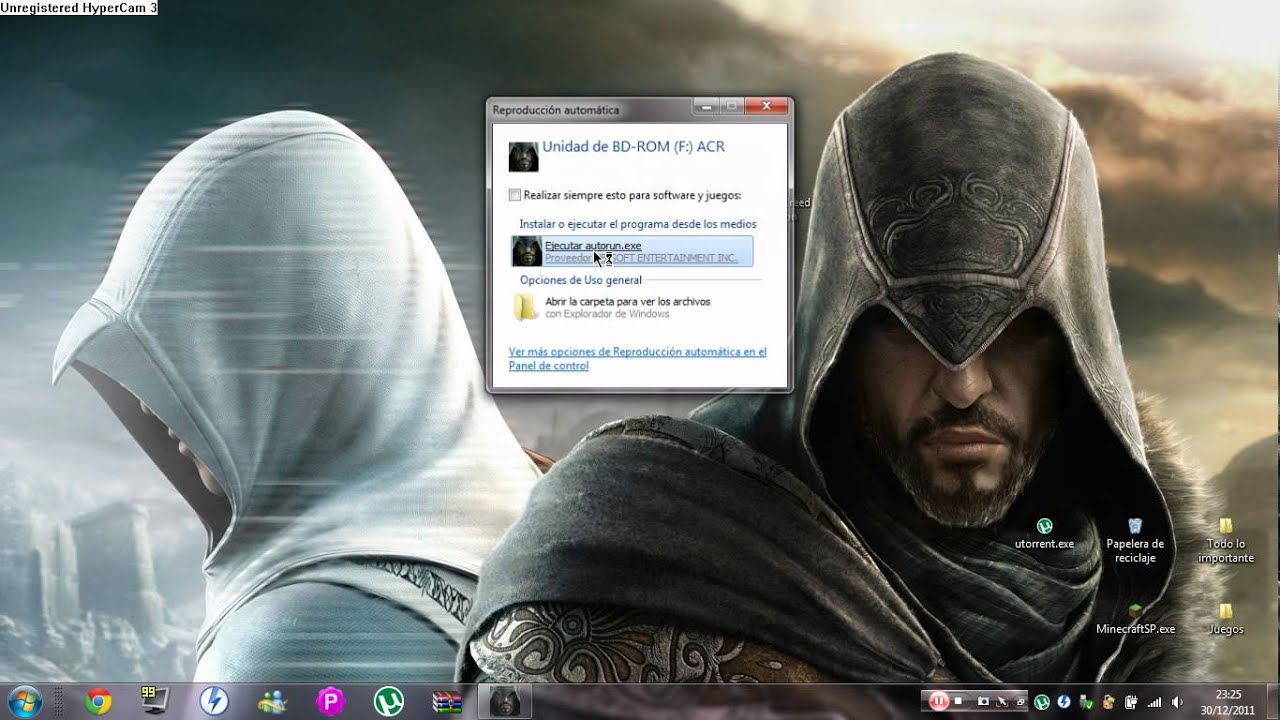Viewport: 1280px width, 720px height.
Task: Click 'Opciones de Uso general' heading
Action: click(x=581, y=280)
